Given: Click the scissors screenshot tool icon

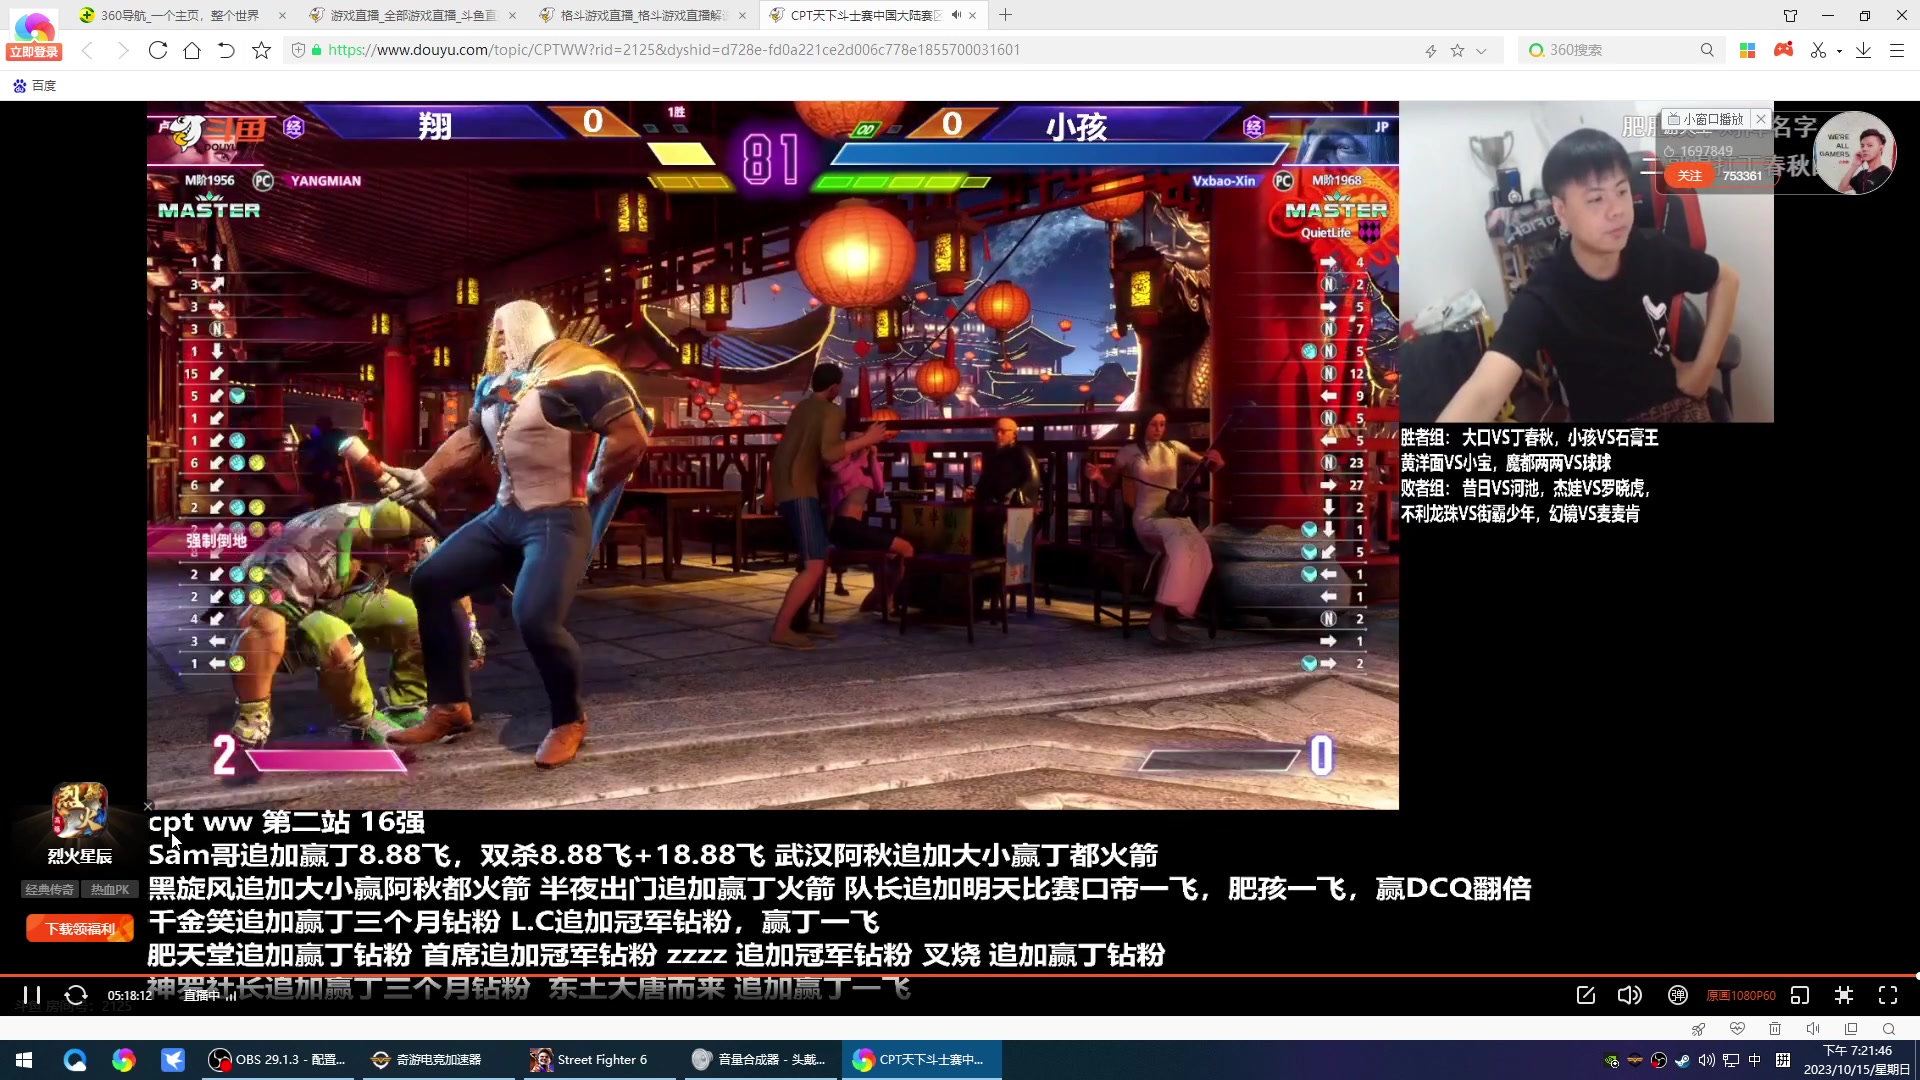Looking at the screenshot, I should [x=1818, y=50].
